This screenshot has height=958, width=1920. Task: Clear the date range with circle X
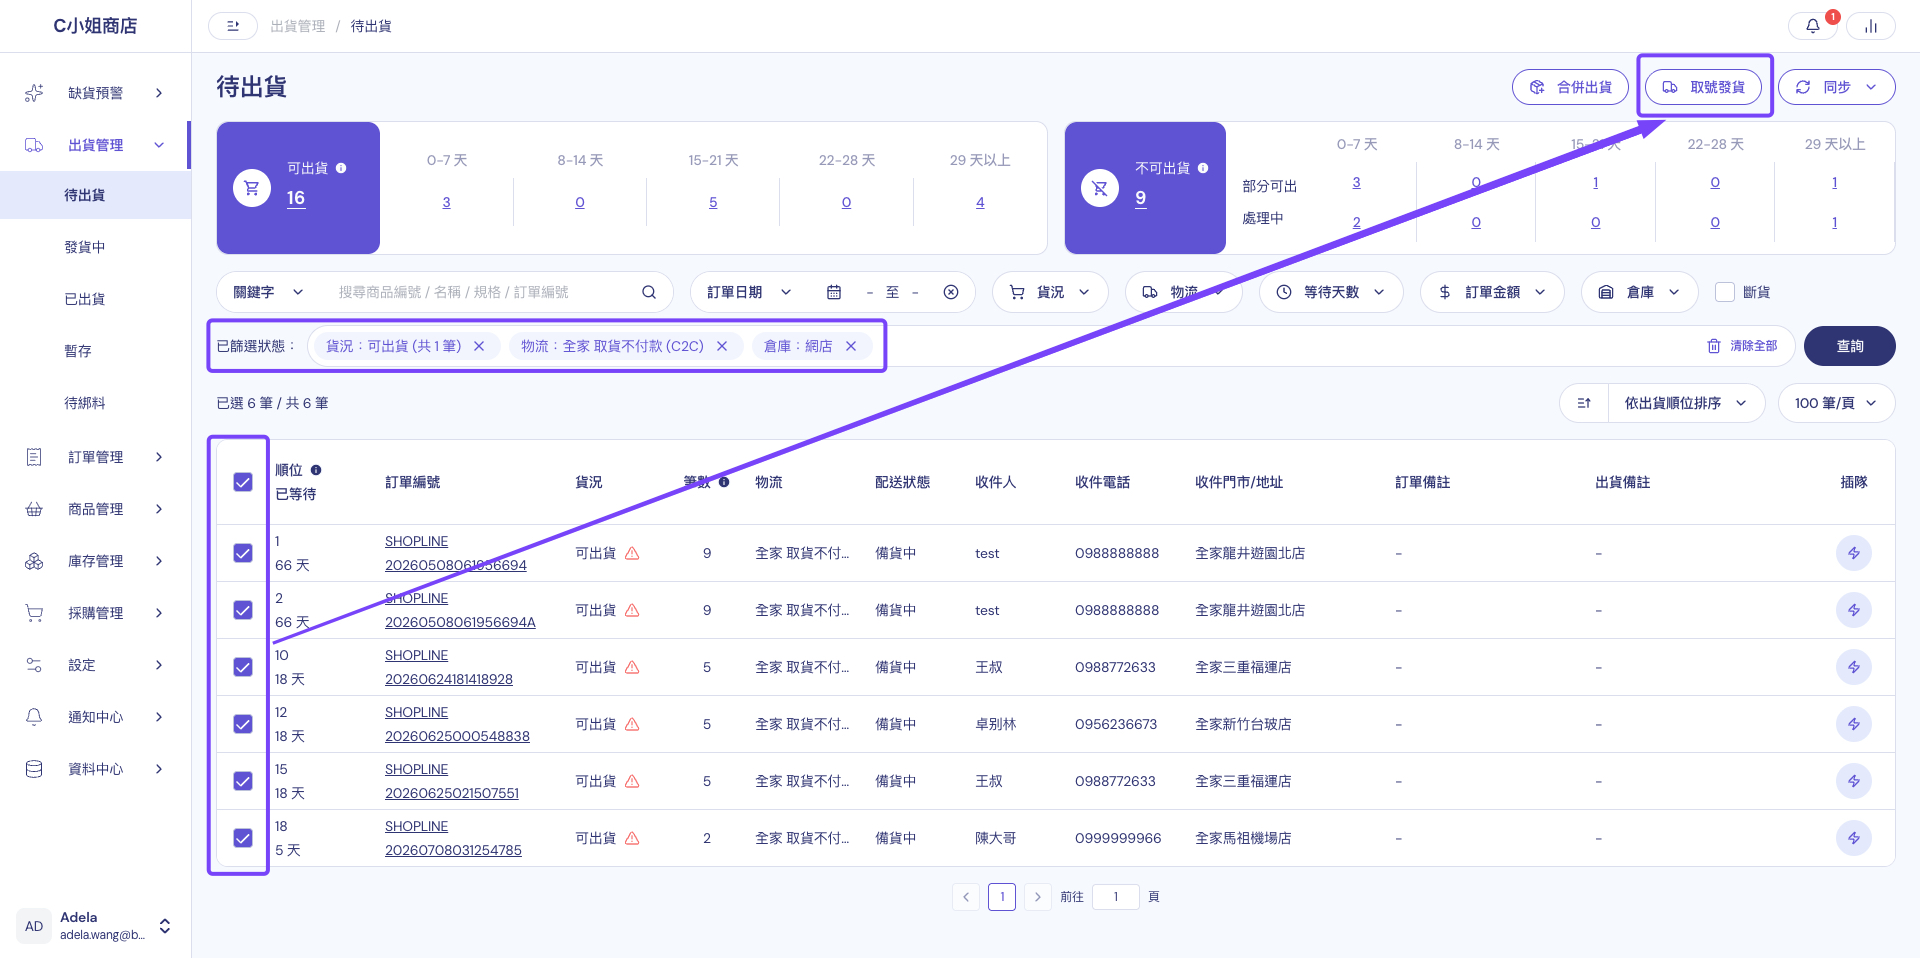tap(951, 292)
